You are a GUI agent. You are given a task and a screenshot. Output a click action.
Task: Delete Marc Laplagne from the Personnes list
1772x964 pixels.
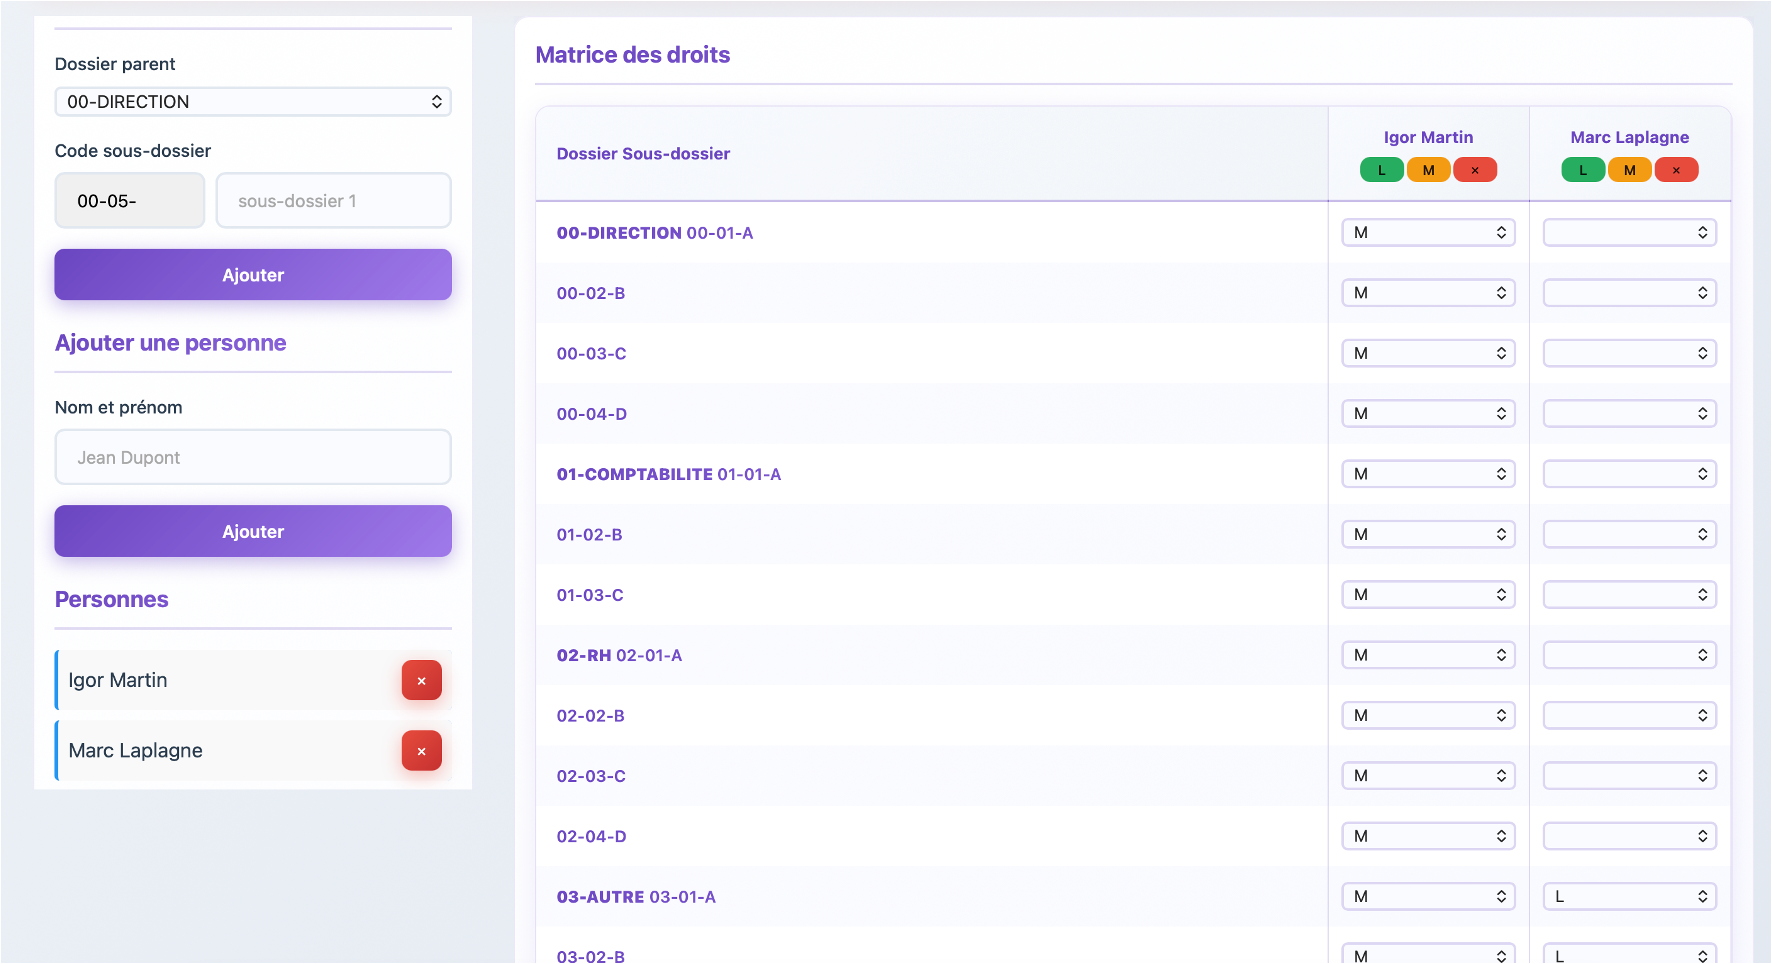pos(421,751)
